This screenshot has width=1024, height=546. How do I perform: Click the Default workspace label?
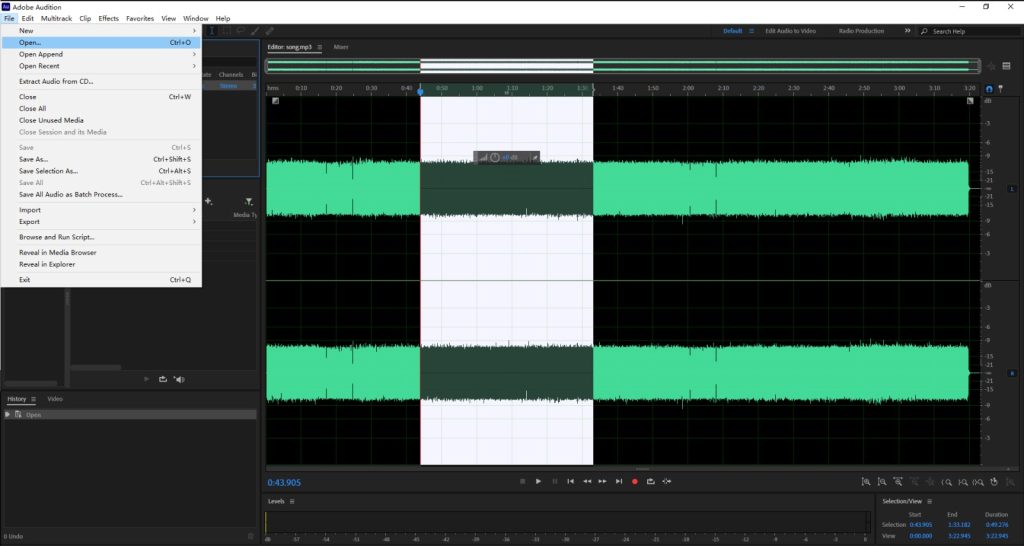[x=733, y=31]
